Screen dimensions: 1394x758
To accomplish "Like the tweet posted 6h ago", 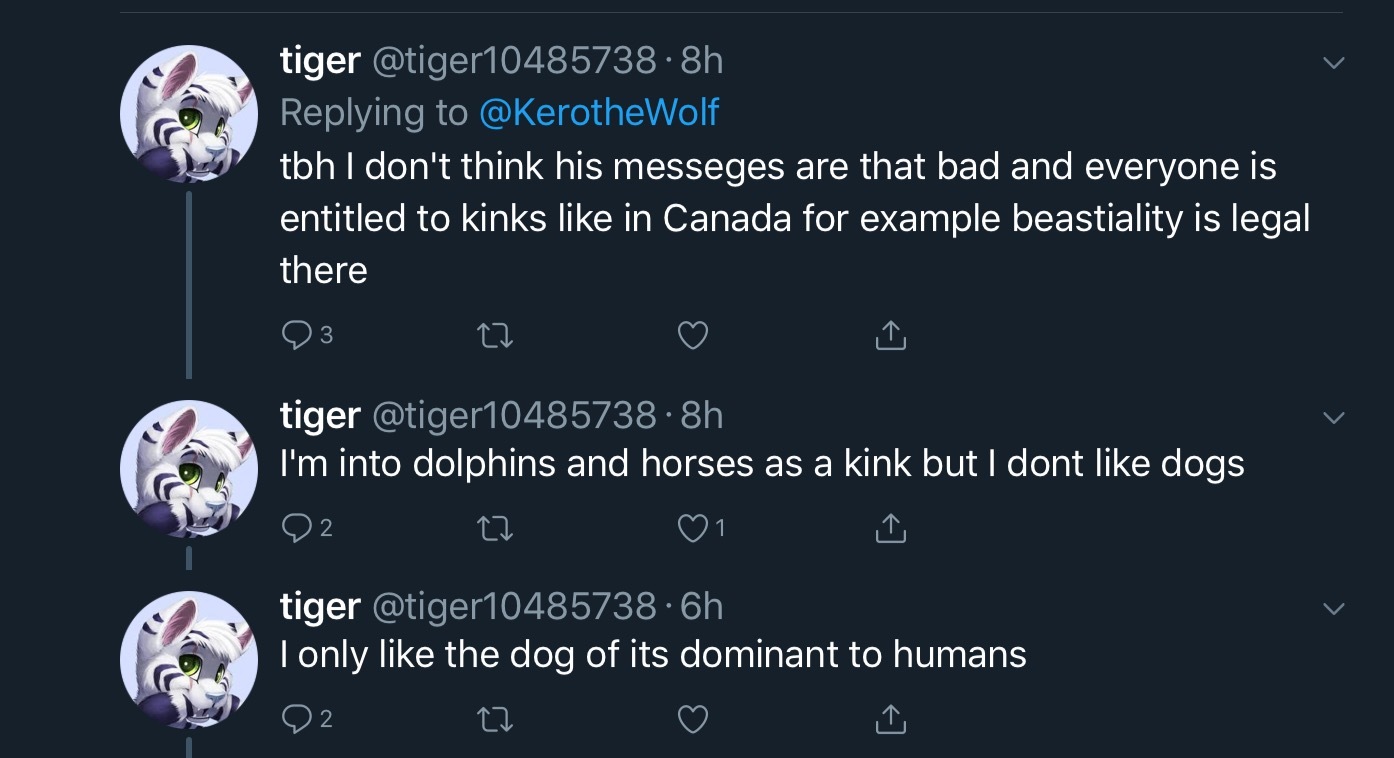I will pyautogui.click(x=693, y=719).
